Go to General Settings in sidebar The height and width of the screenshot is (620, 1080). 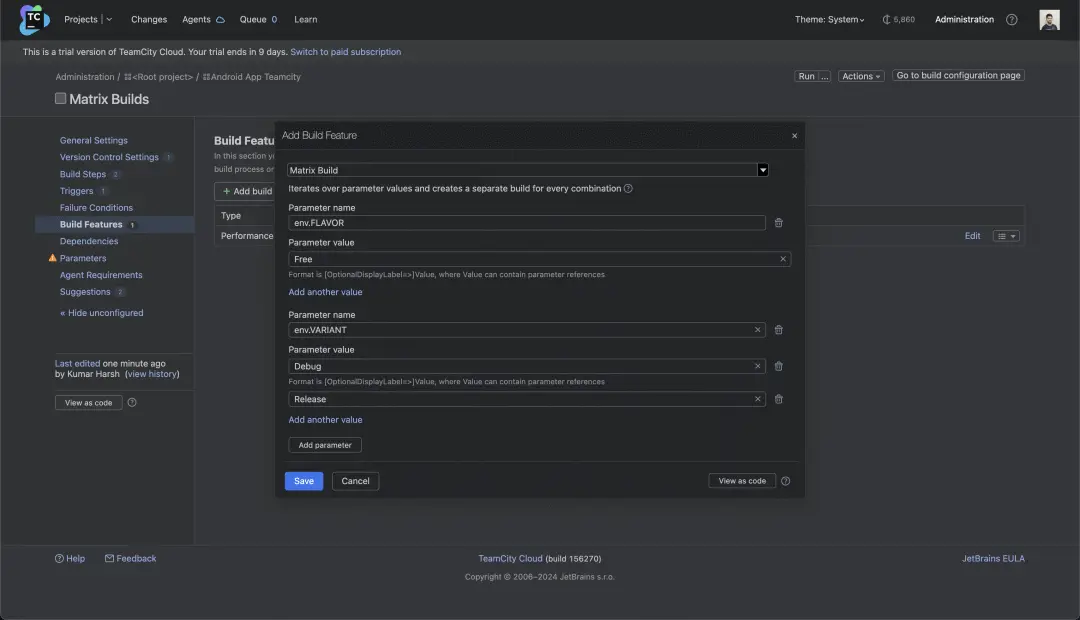pyautogui.click(x=93, y=140)
